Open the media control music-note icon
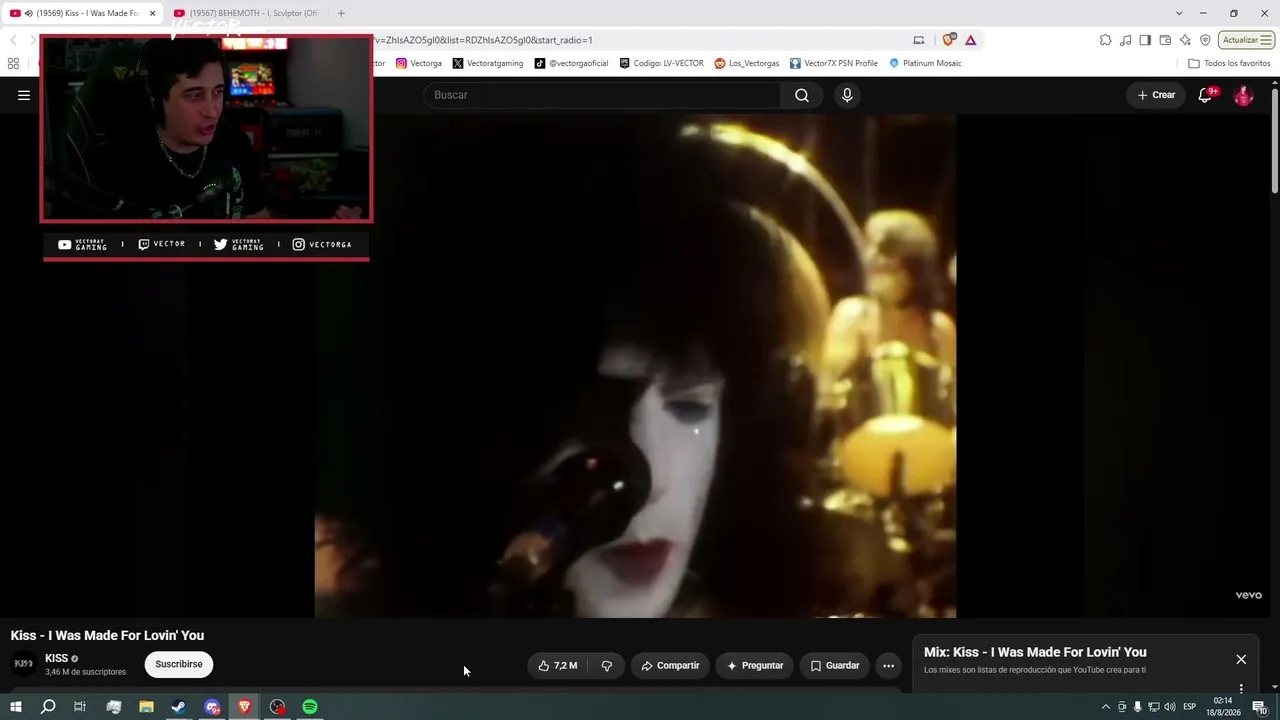The width and height of the screenshot is (1280, 720). click(x=1126, y=40)
